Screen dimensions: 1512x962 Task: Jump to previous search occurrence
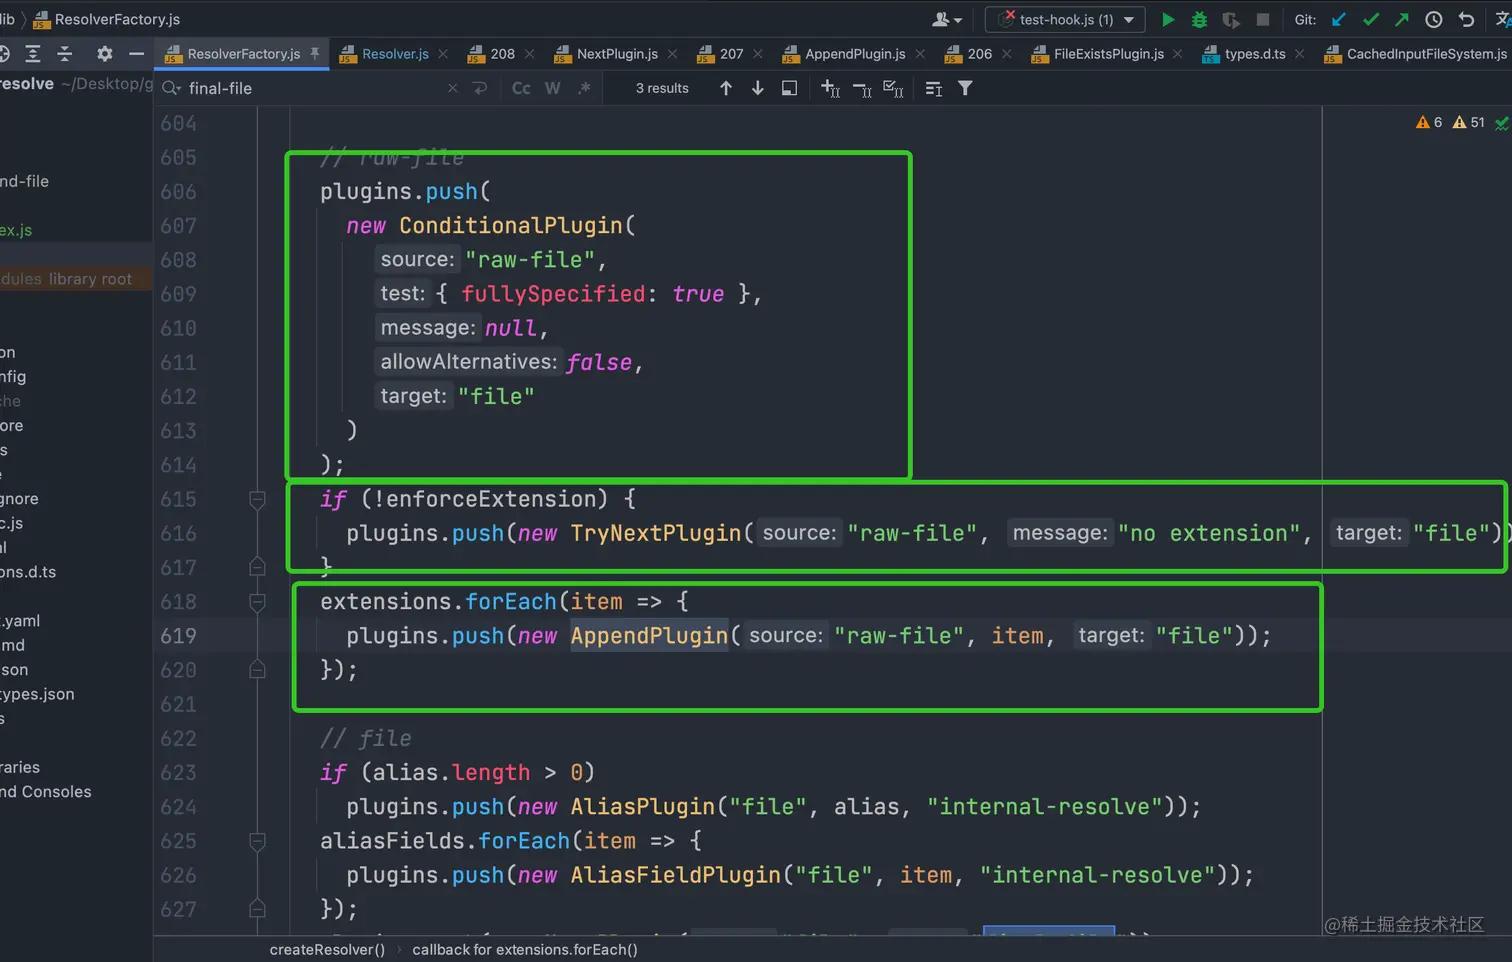[726, 88]
